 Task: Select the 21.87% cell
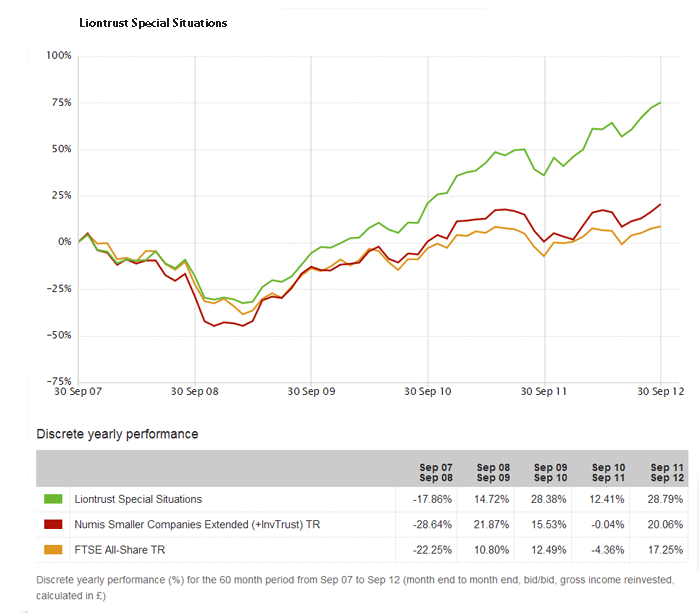491,524
